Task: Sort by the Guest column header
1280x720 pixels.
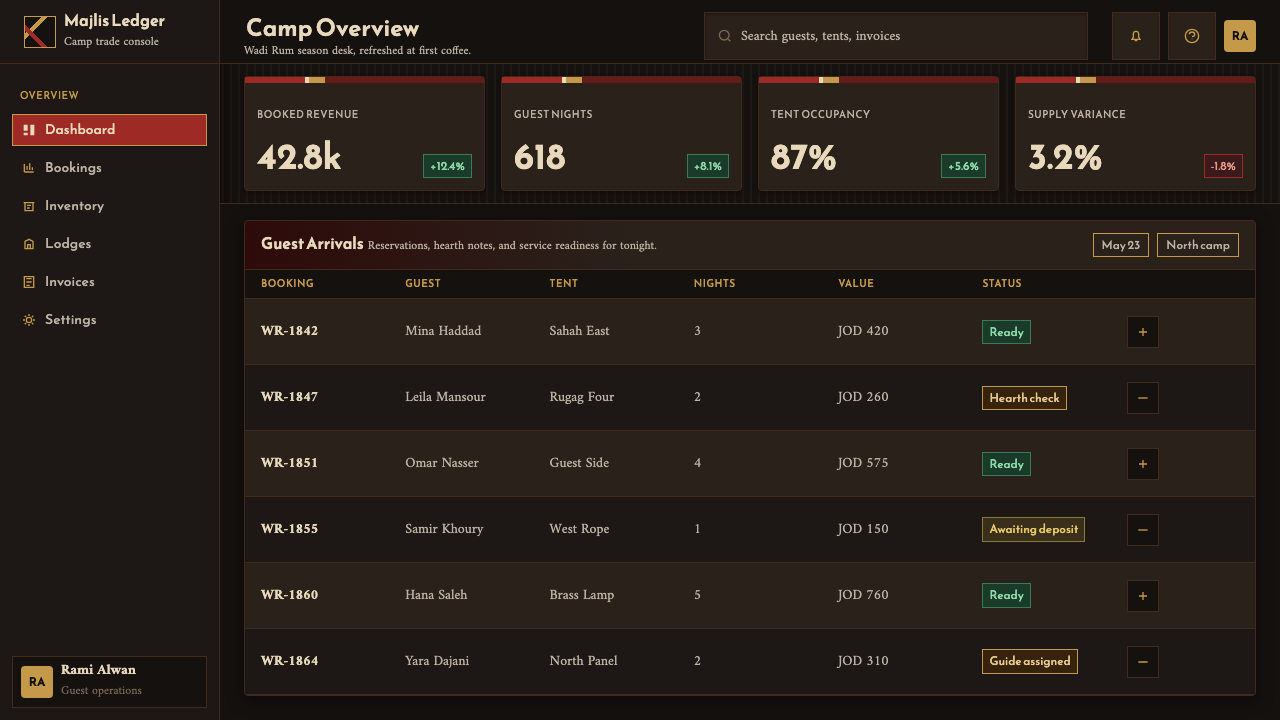Action: coord(423,284)
